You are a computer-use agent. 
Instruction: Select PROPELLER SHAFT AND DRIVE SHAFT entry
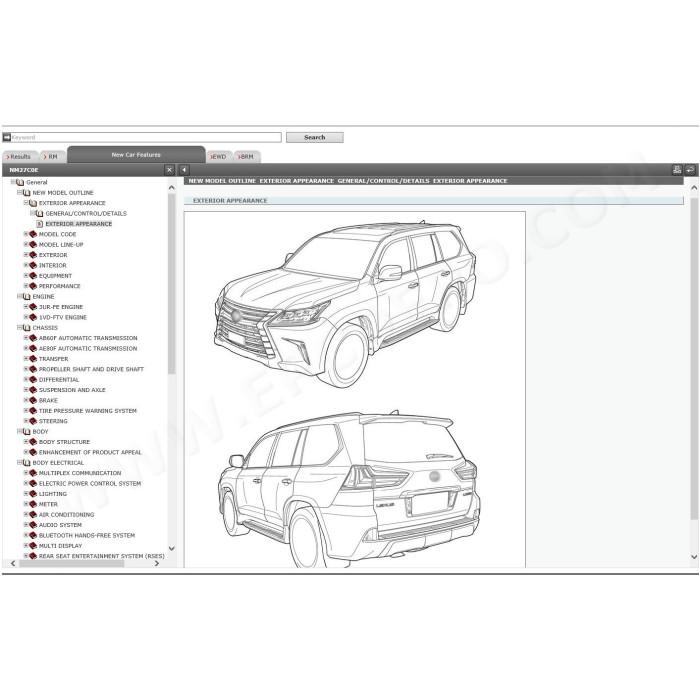(91, 369)
